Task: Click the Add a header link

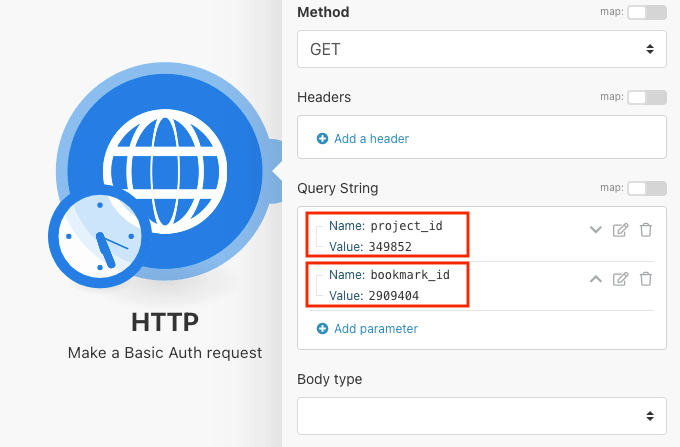Action: [x=371, y=139]
